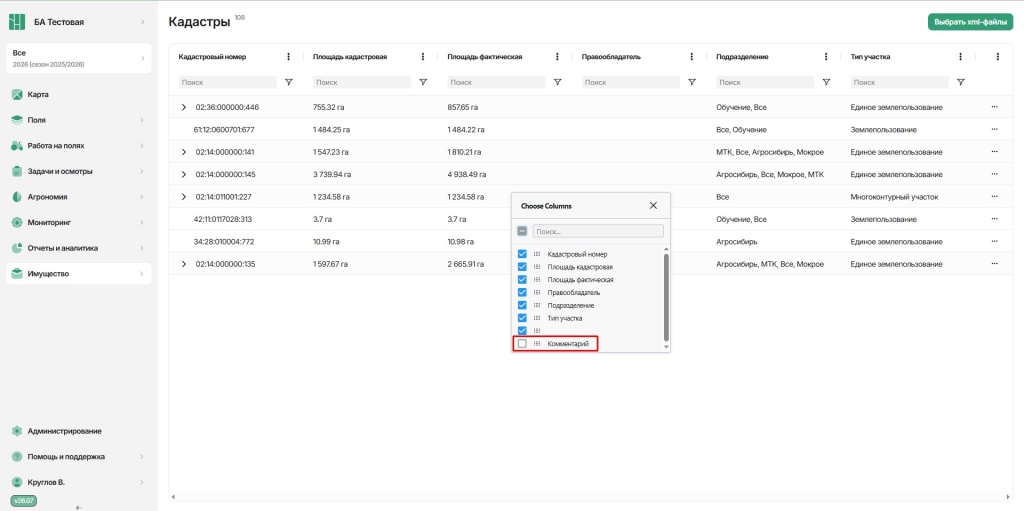The image size is (1024, 511).
Task: Click filter icon under Площадь кадастровая
Action: coord(423,82)
